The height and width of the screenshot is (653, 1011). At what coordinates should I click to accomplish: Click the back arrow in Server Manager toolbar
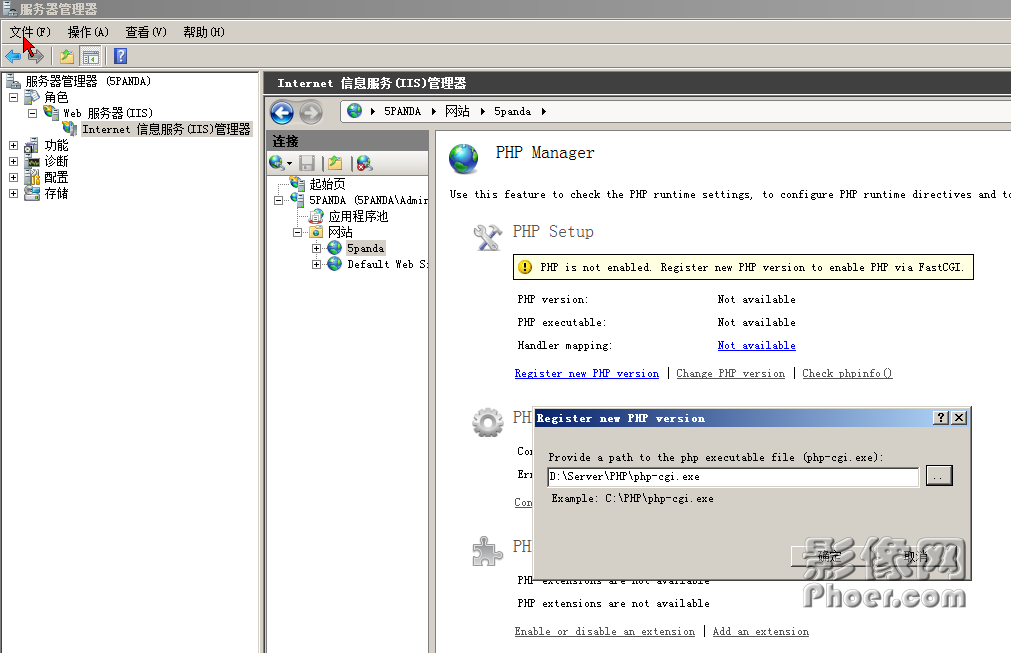[x=13, y=57]
